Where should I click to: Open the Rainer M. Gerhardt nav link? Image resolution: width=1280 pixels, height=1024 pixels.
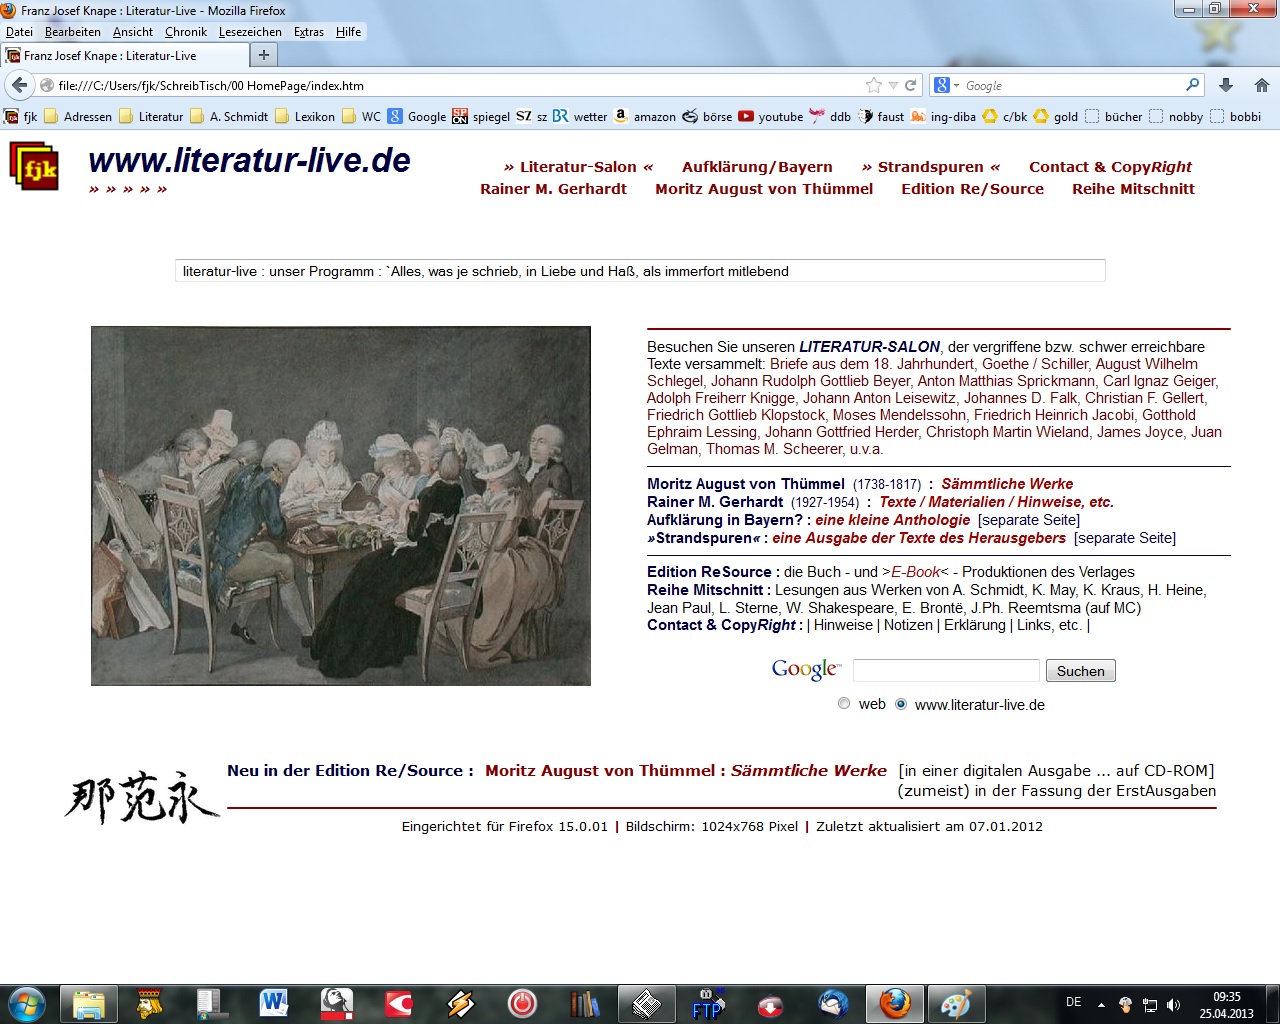(553, 189)
